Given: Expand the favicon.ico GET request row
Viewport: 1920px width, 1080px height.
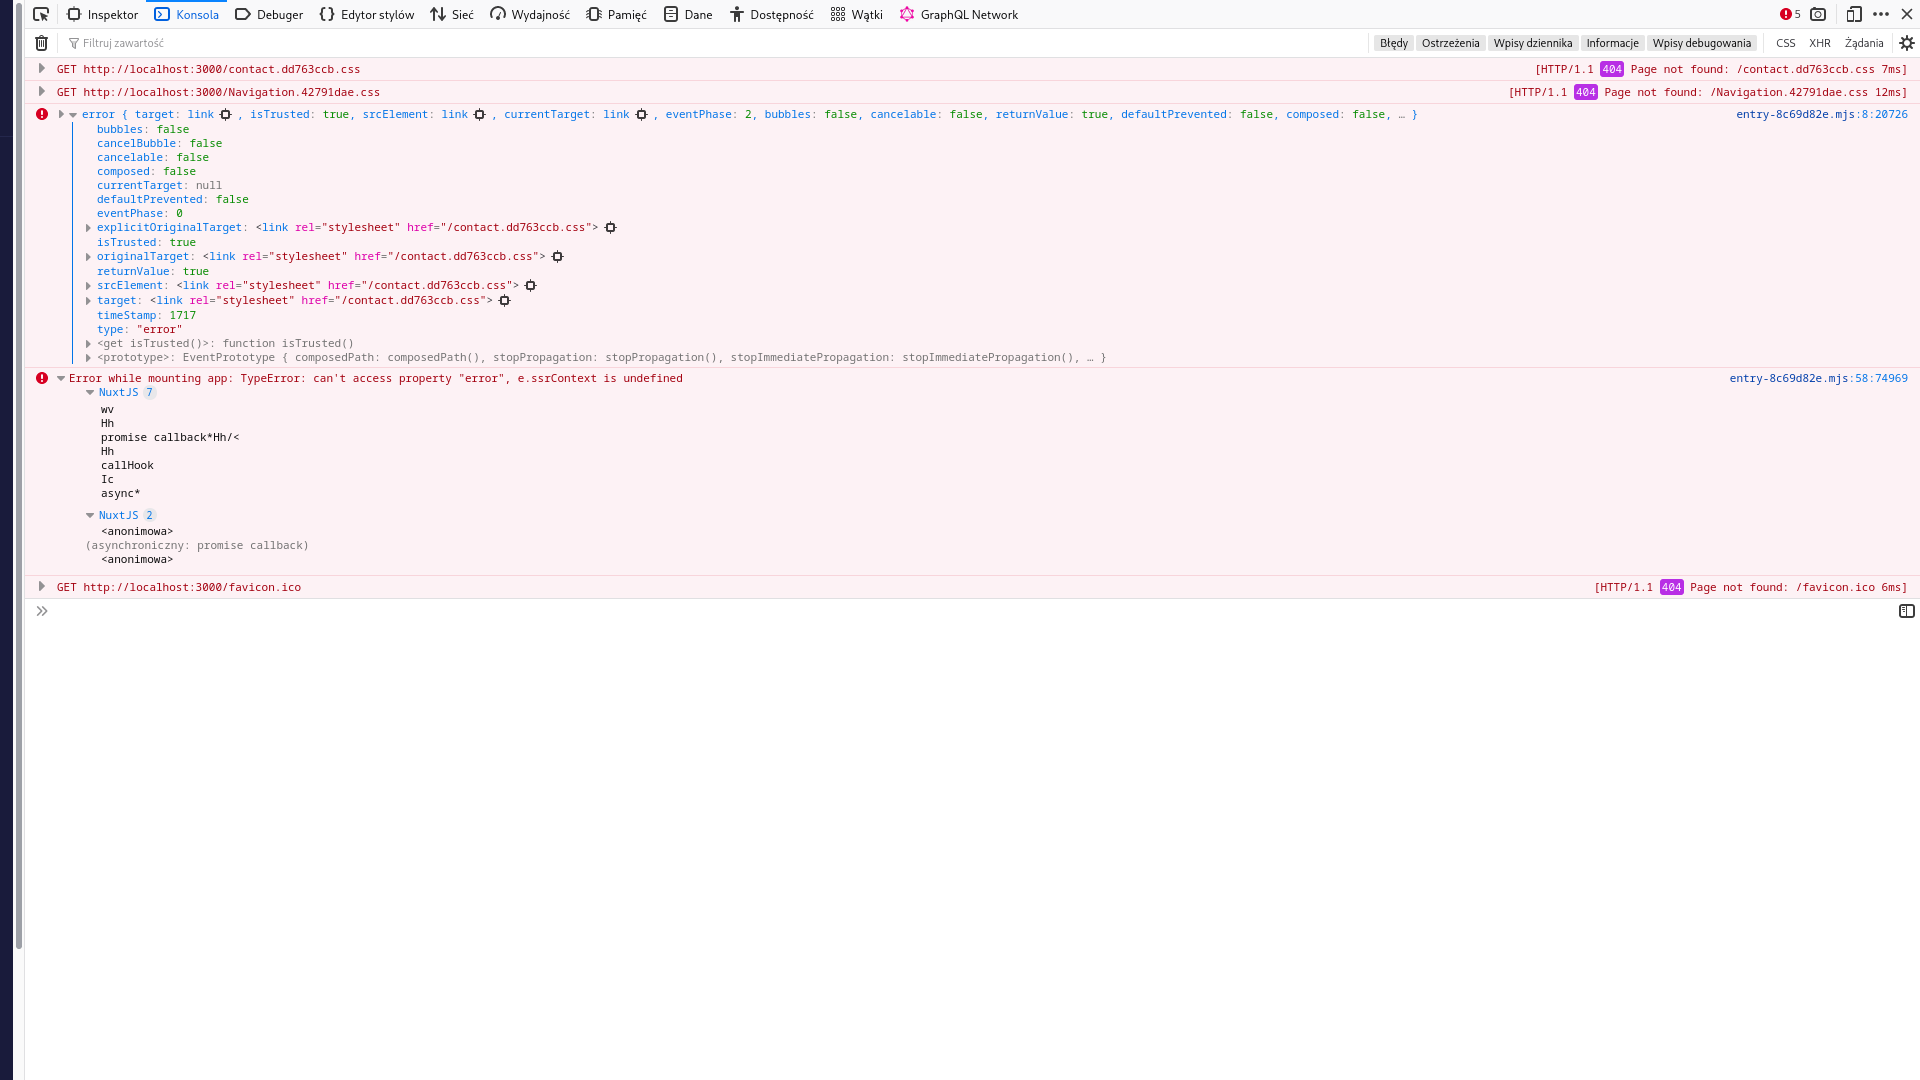Looking at the screenshot, I should [41, 587].
